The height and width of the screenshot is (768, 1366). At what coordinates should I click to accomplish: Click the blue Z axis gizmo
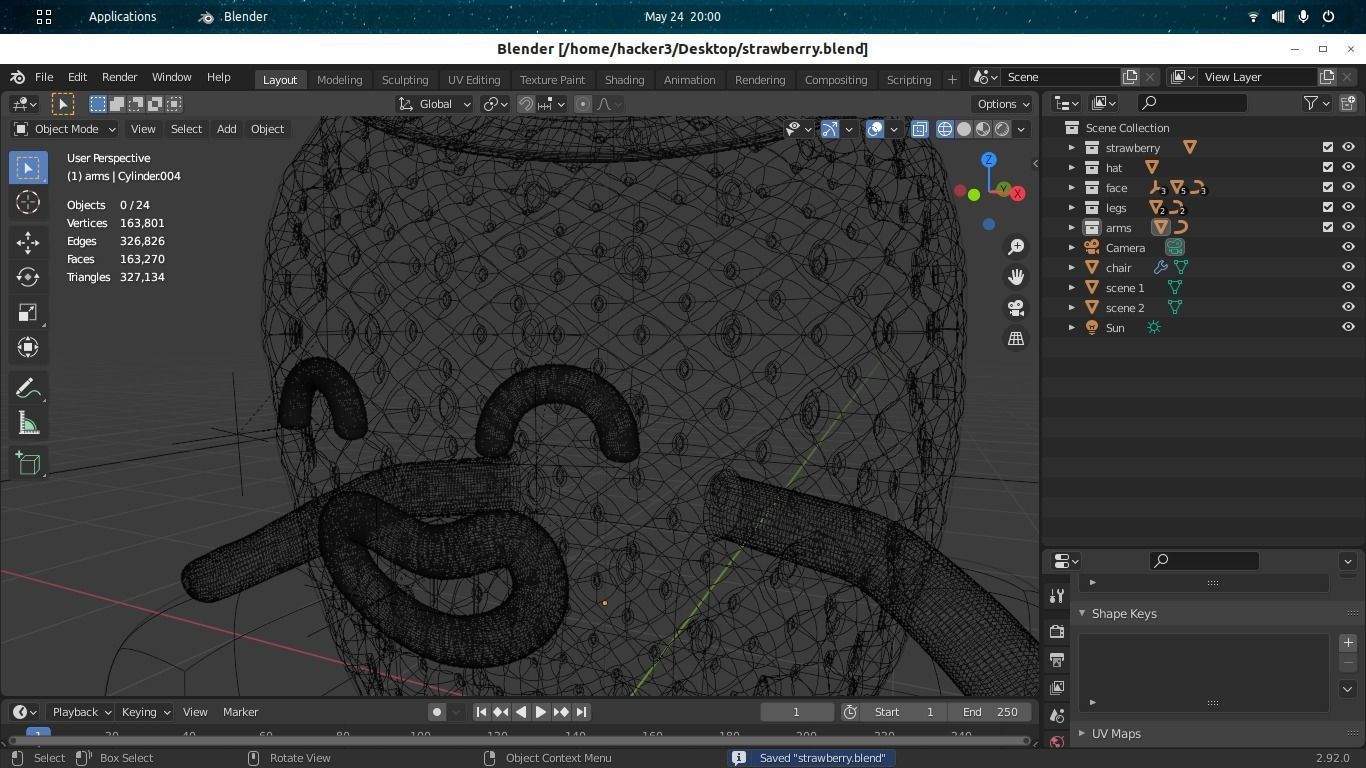coord(988,160)
